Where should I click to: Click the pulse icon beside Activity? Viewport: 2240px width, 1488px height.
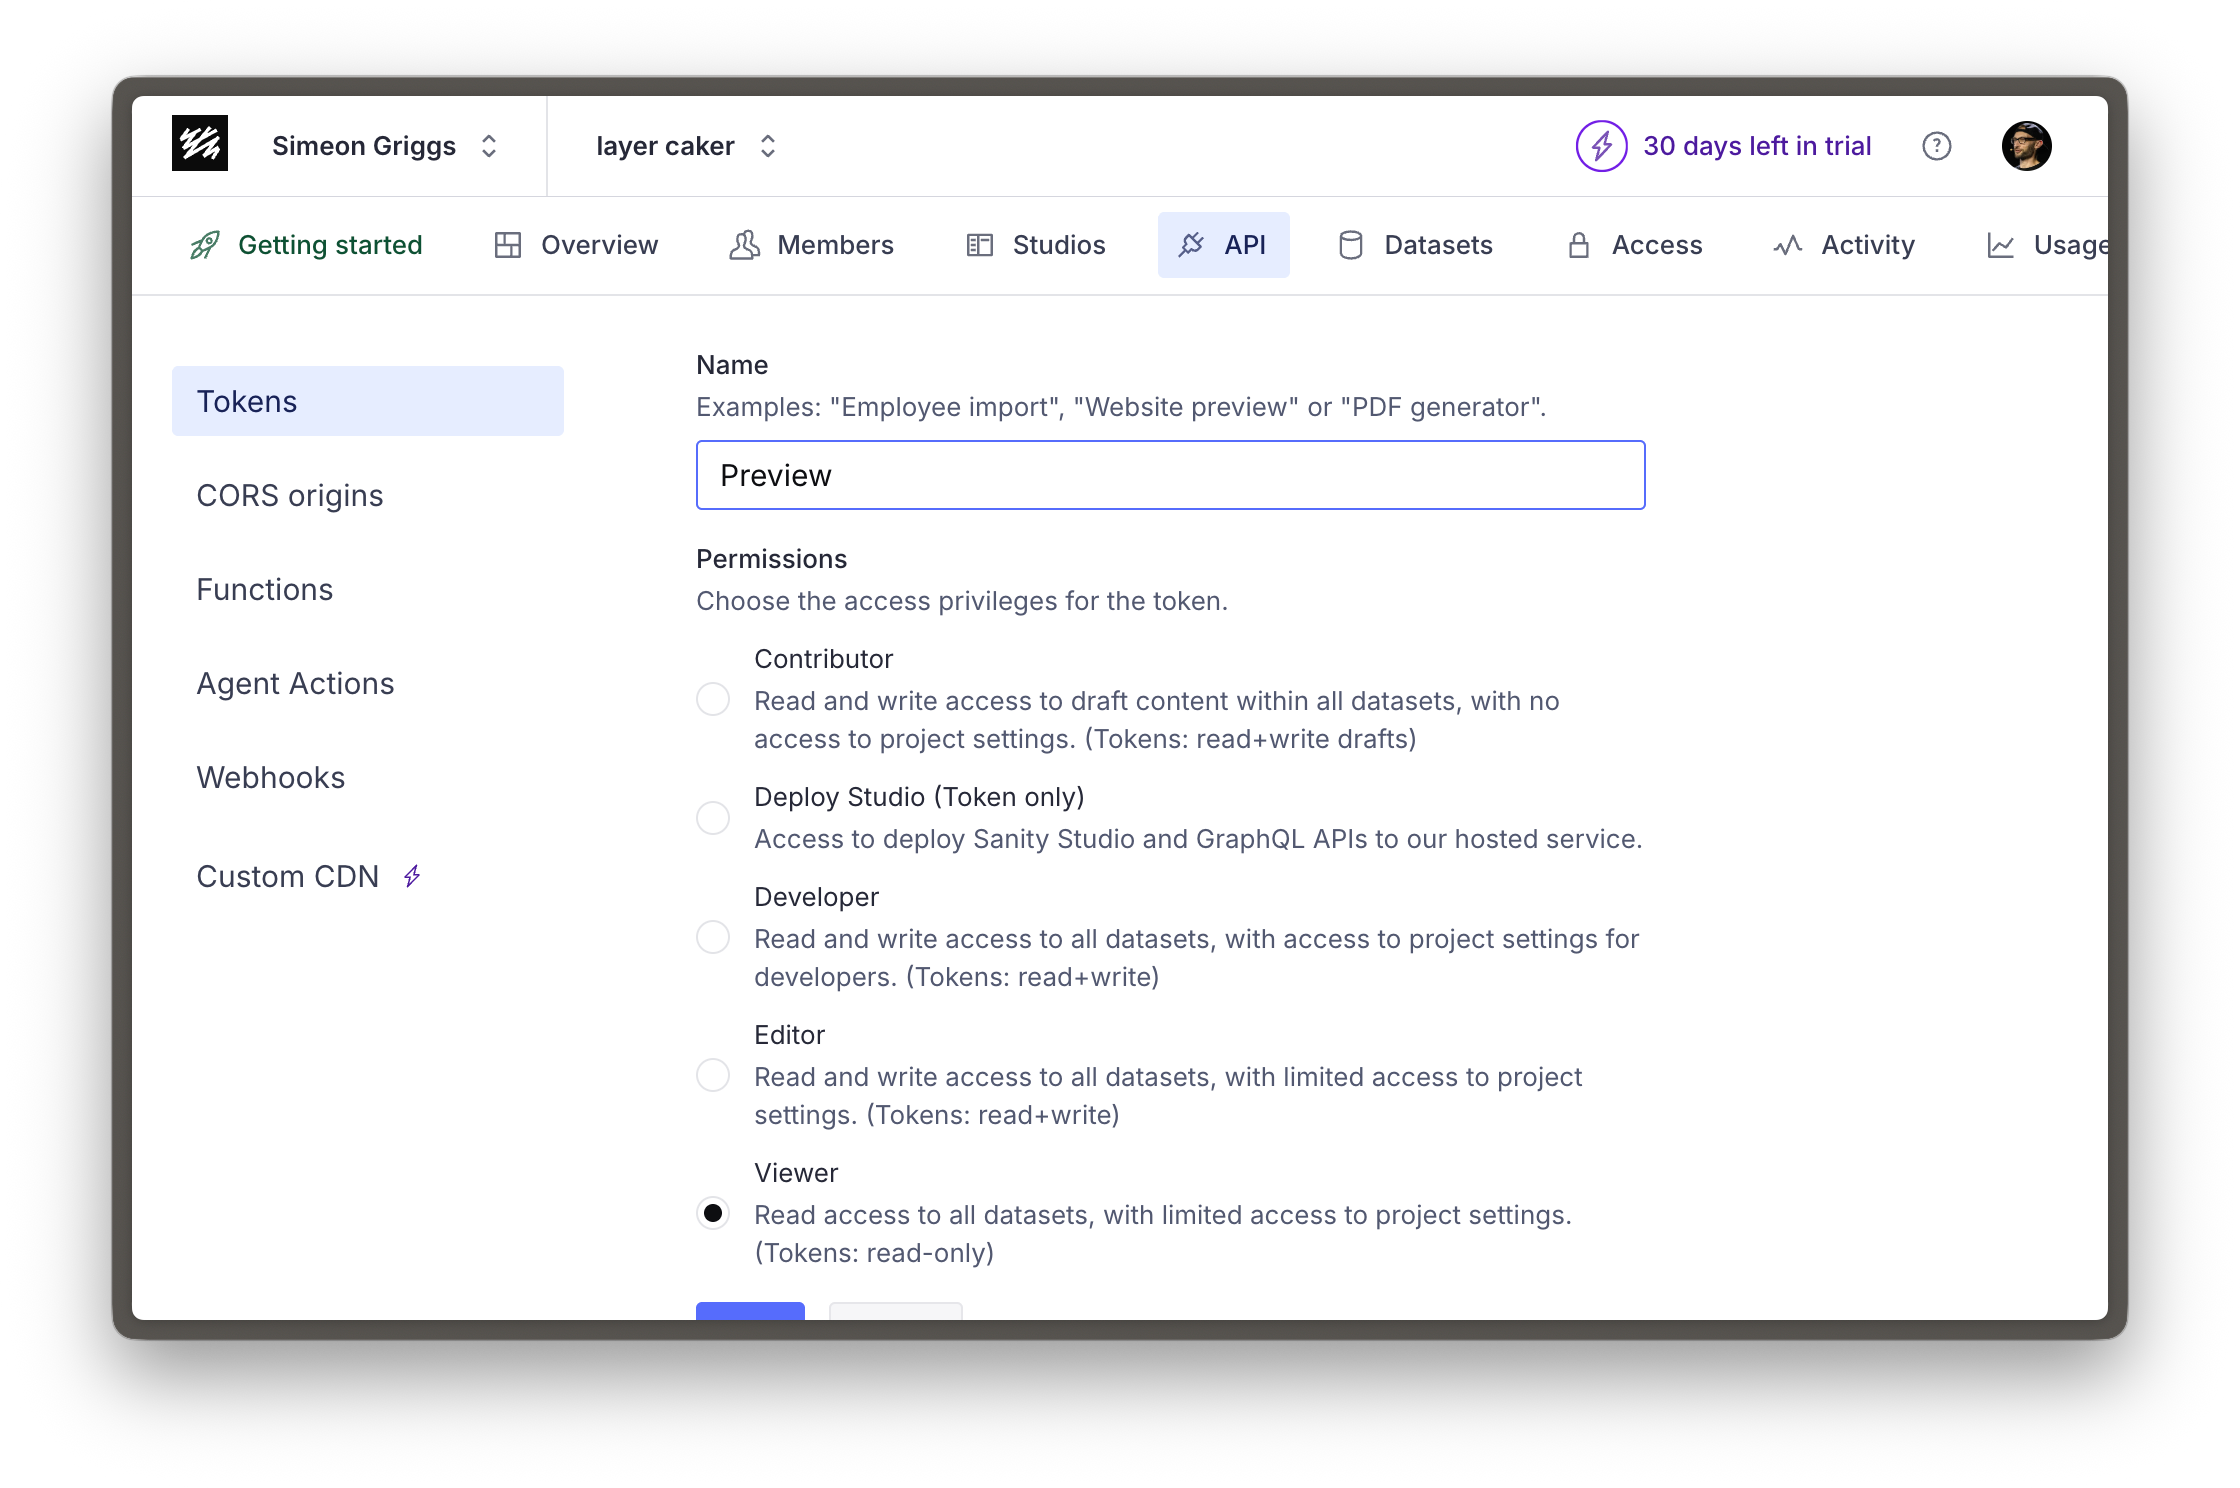[1788, 245]
